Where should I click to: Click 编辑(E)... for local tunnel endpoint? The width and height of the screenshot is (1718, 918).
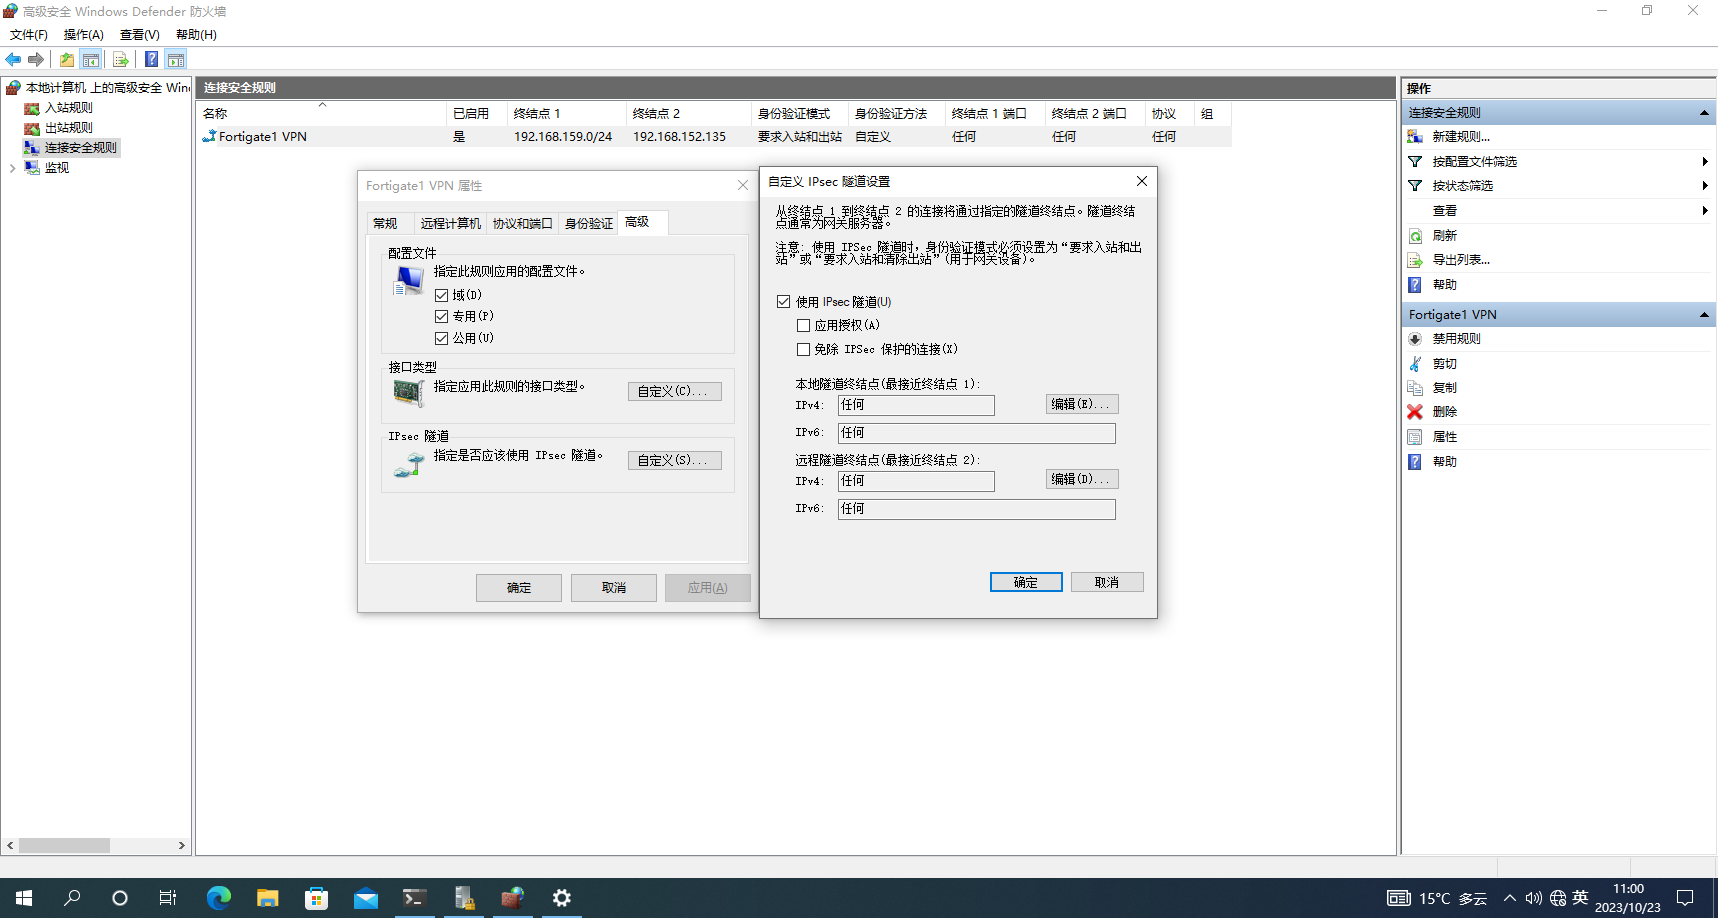(1082, 404)
